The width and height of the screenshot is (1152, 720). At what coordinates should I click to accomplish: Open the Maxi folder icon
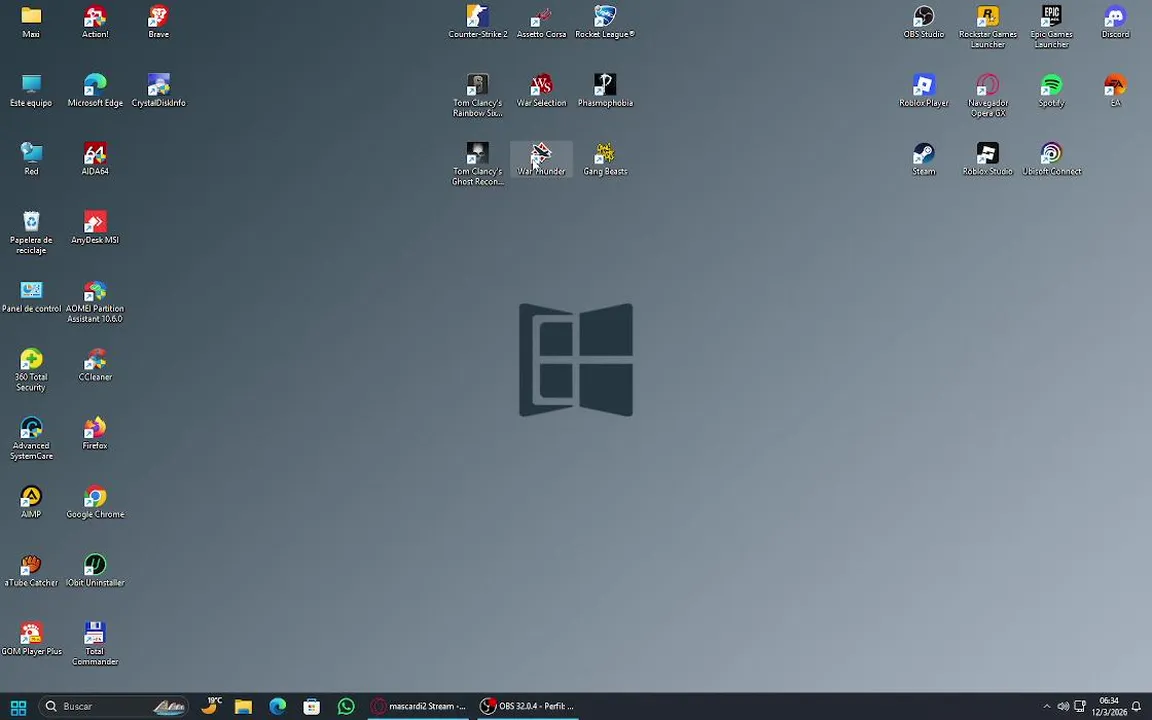[x=31, y=21]
